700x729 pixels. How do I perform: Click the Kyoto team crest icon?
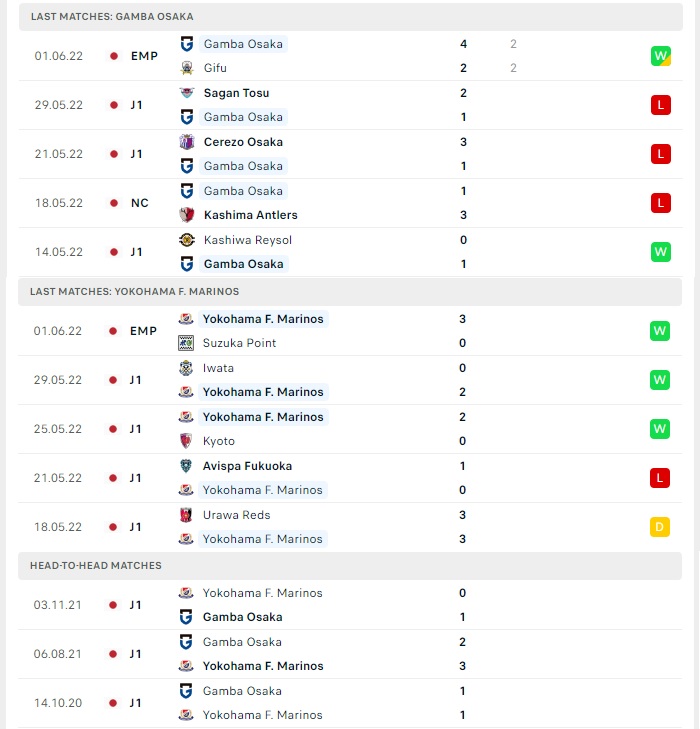point(186,441)
